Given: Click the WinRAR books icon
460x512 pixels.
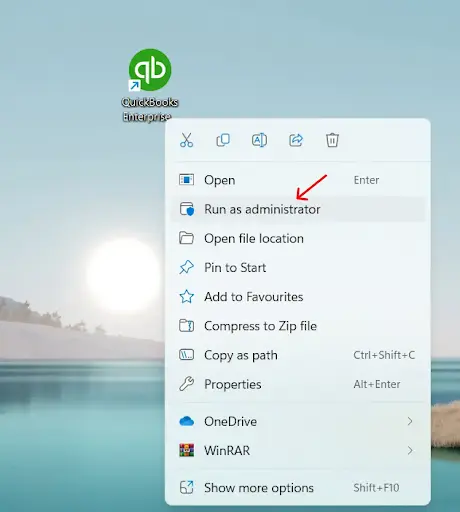Looking at the screenshot, I should tap(186, 451).
